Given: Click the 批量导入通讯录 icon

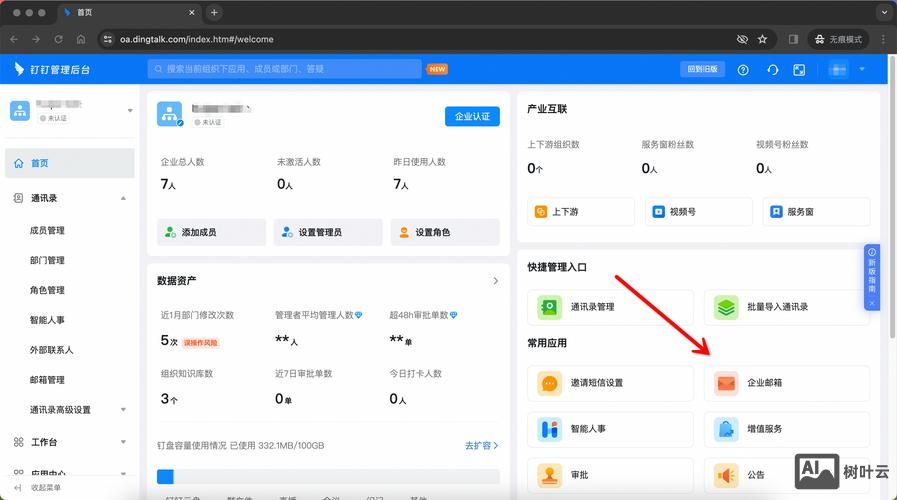Looking at the screenshot, I should click(x=726, y=307).
